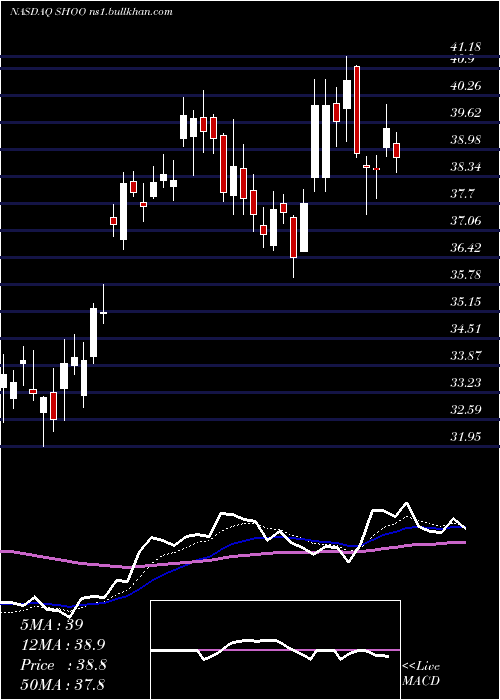Click the 36.42 price level label
The width and height of the screenshot is (500, 700).
click(x=466, y=247)
